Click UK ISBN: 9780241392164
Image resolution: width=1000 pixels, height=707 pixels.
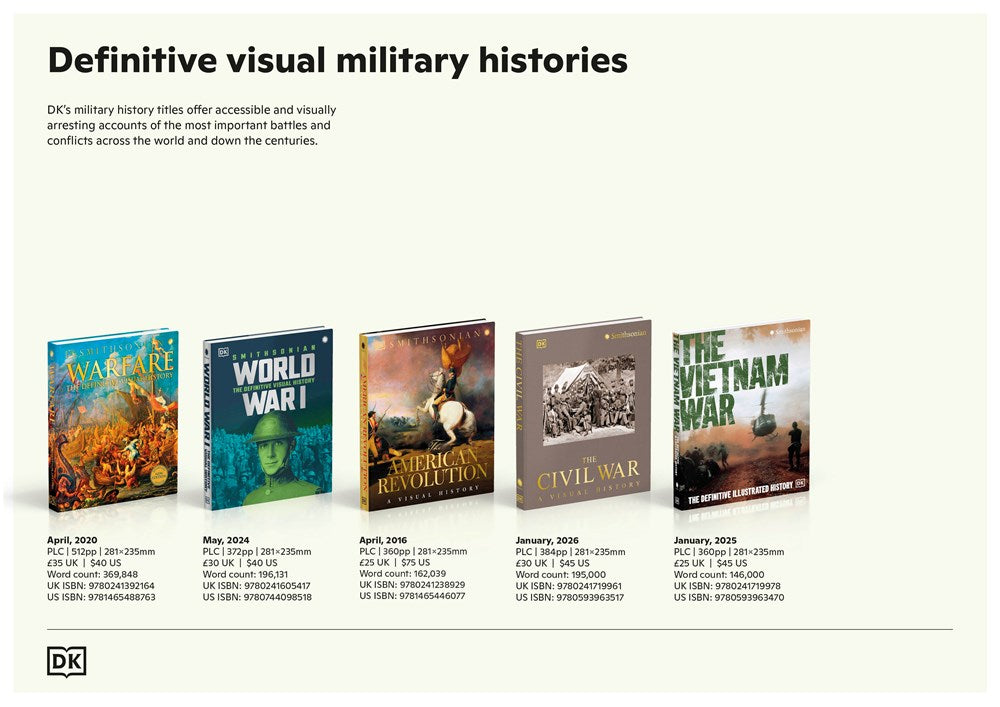point(101,585)
